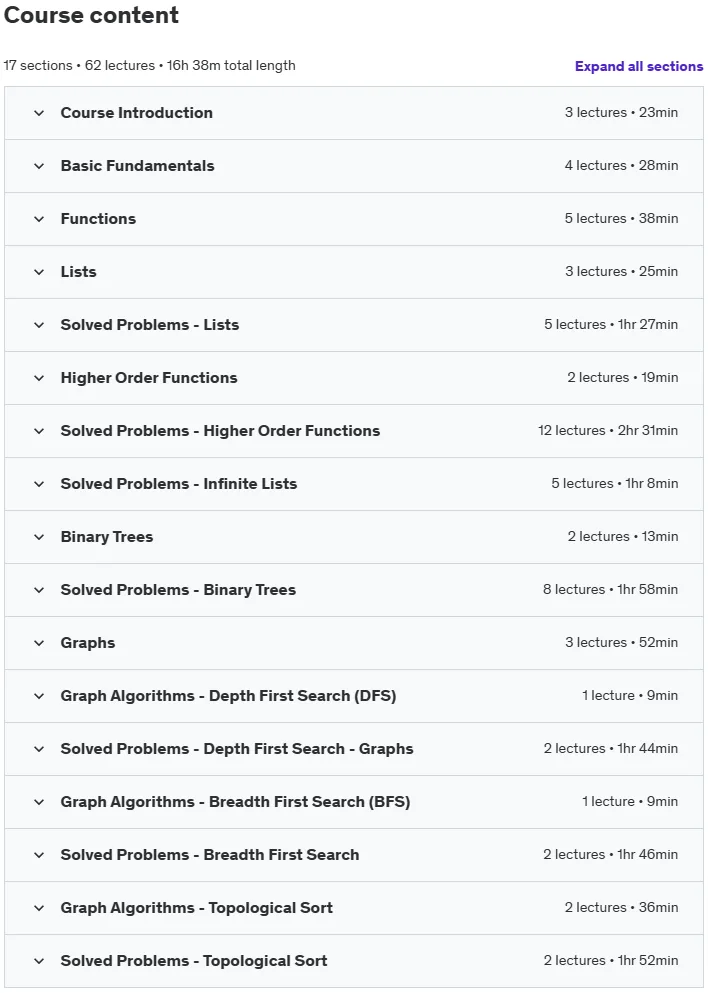The width and height of the screenshot is (708, 993).
Task: Open Depth First Search (DFS) section title
Action: point(229,696)
